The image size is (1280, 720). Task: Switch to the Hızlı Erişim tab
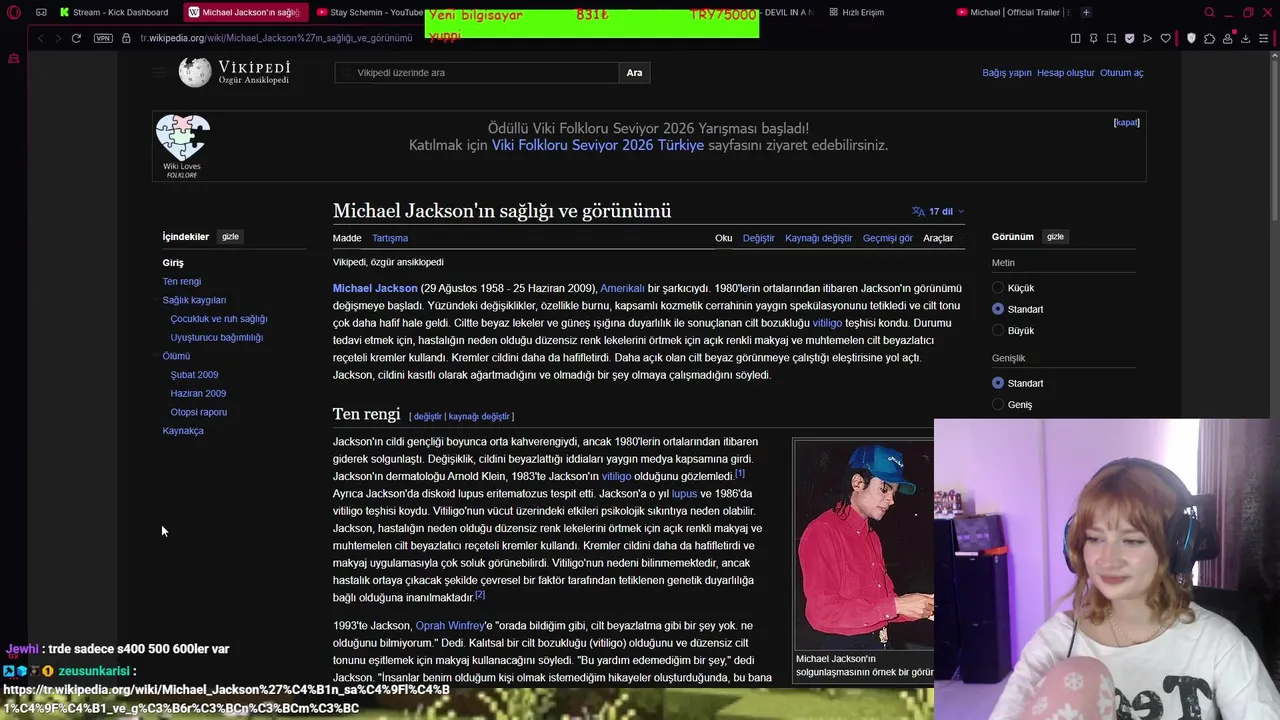[x=857, y=12]
